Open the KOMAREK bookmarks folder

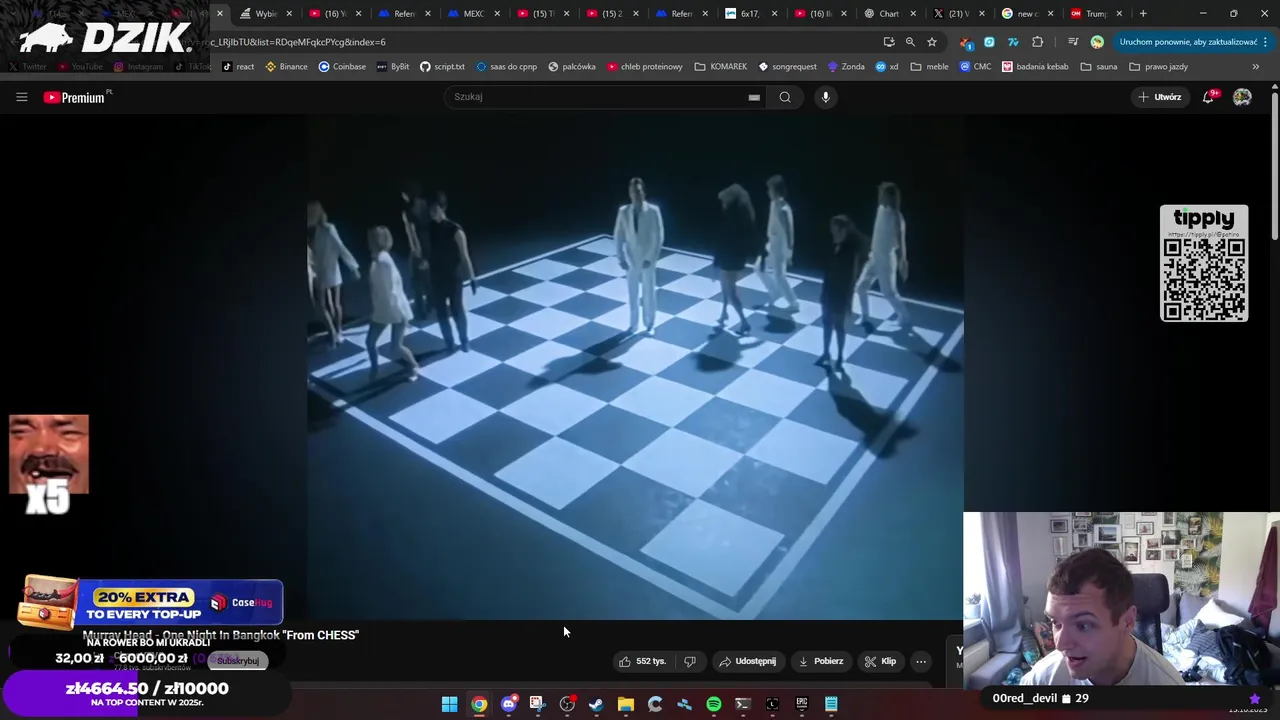pyautogui.click(x=720, y=67)
